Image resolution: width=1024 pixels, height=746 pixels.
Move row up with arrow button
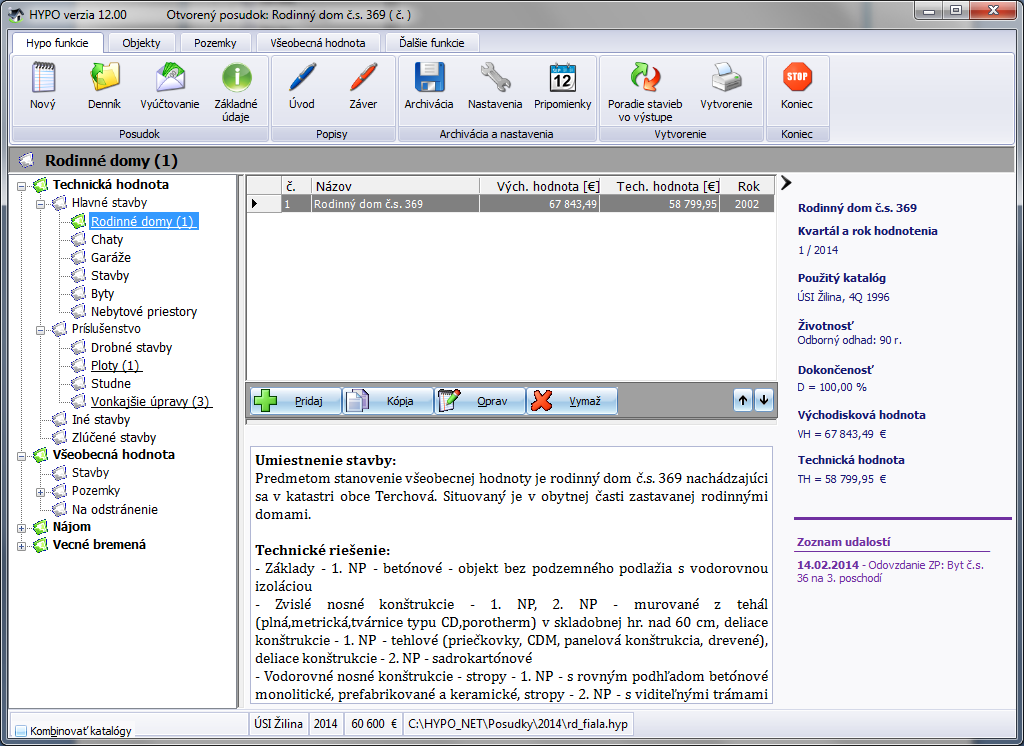coord(743,400)
